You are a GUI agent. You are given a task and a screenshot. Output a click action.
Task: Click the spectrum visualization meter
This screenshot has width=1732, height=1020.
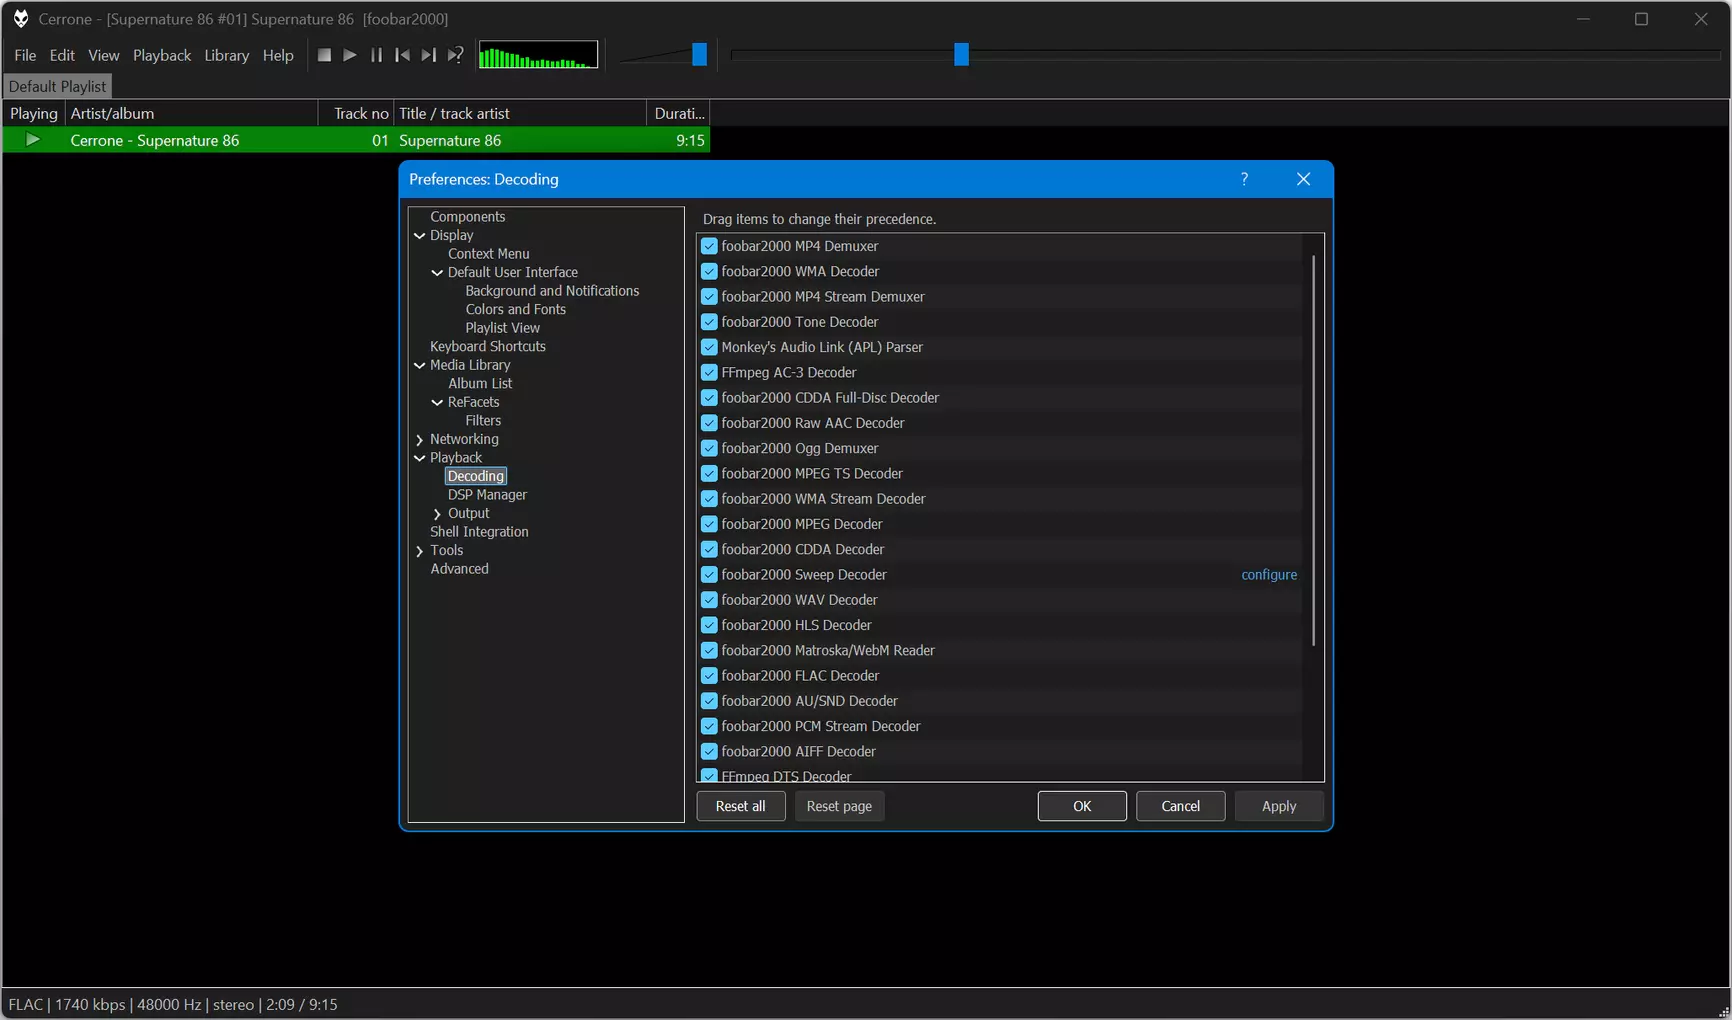[538, 55]
